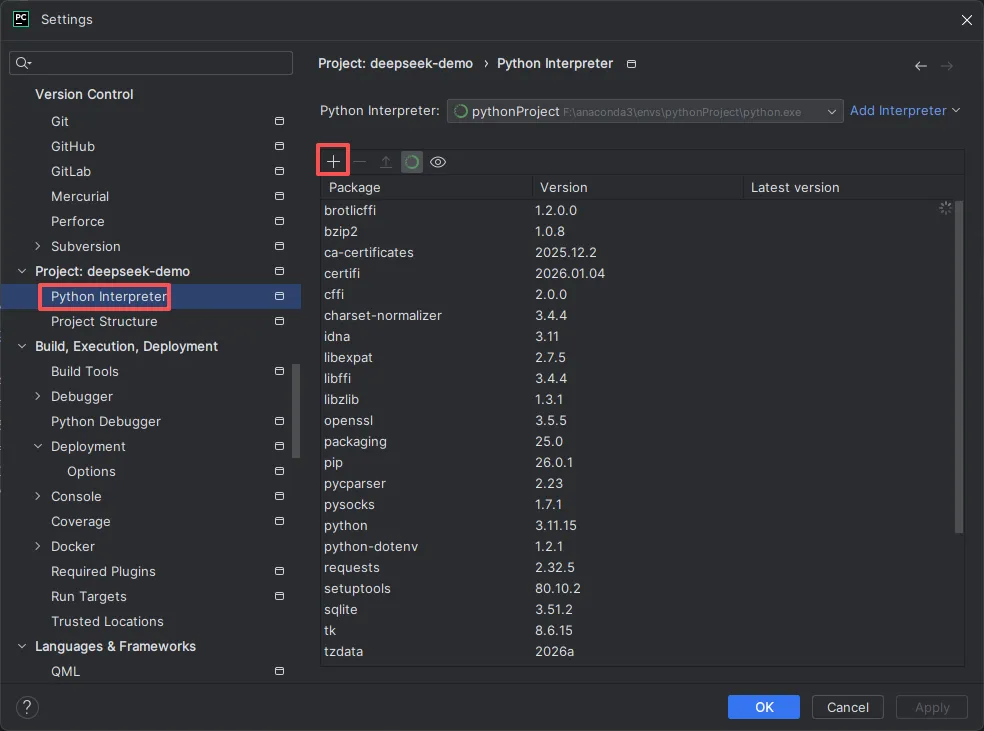The width and height of the screenshot is (984, 731).
Task: Click Project: deepseek-demo breadcrumb
Action: [x=395, y=63]
